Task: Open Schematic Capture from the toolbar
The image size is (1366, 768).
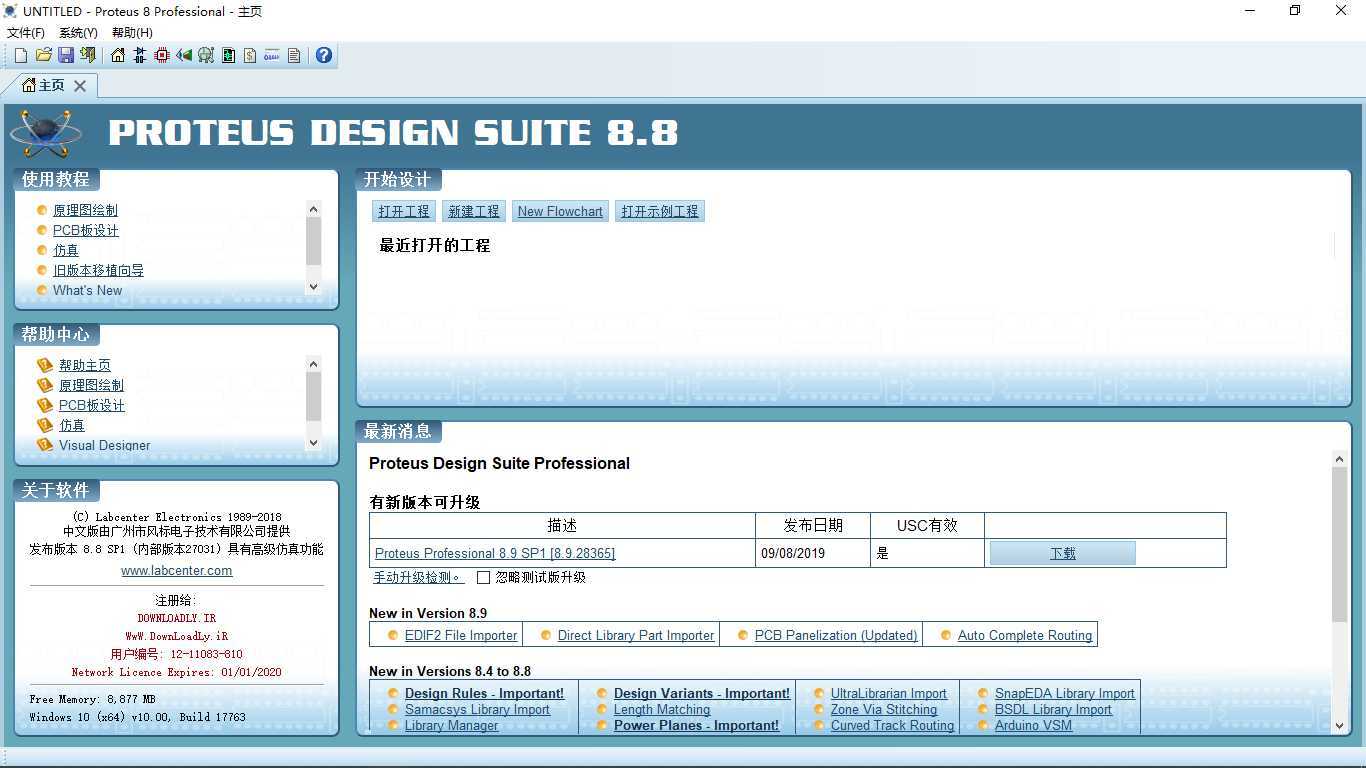Action: click(x=140, y=55)
